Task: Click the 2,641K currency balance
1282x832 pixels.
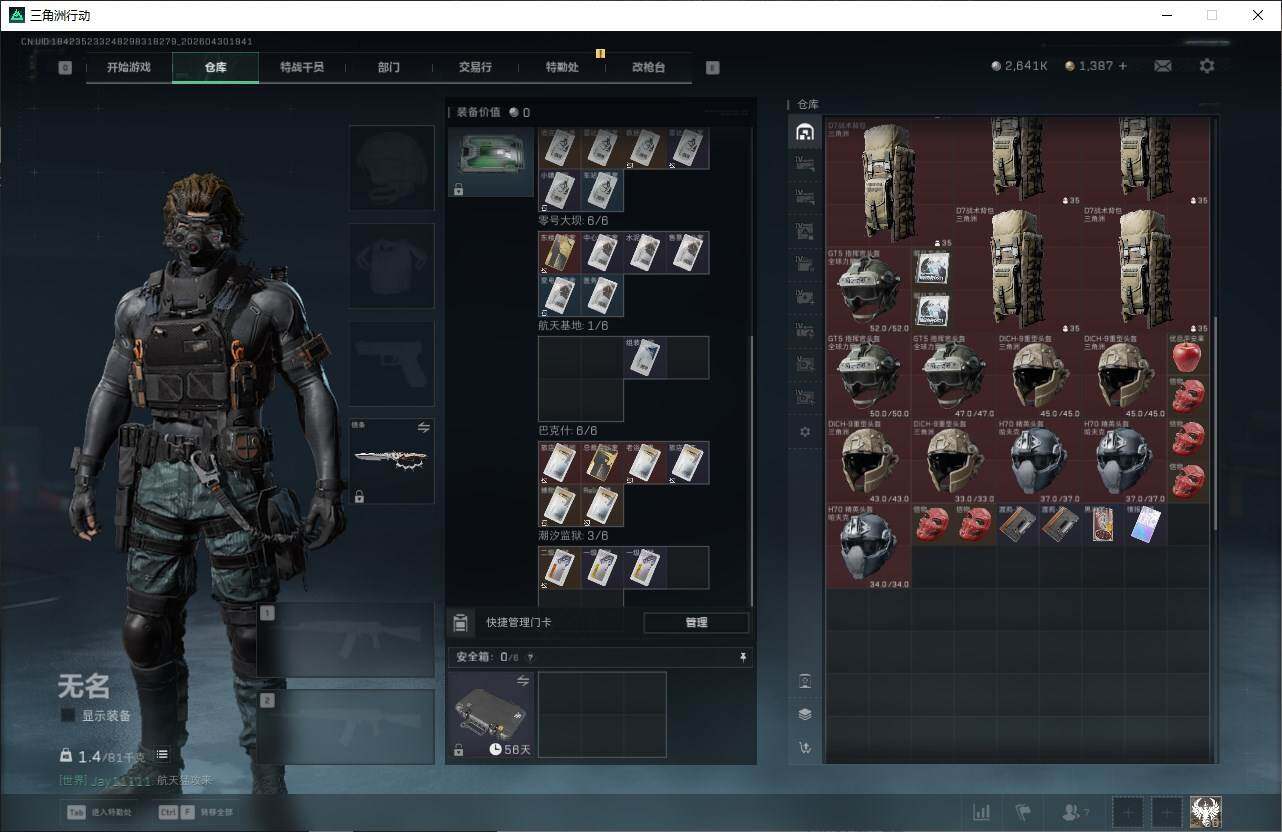Action: coord(1019,66)
